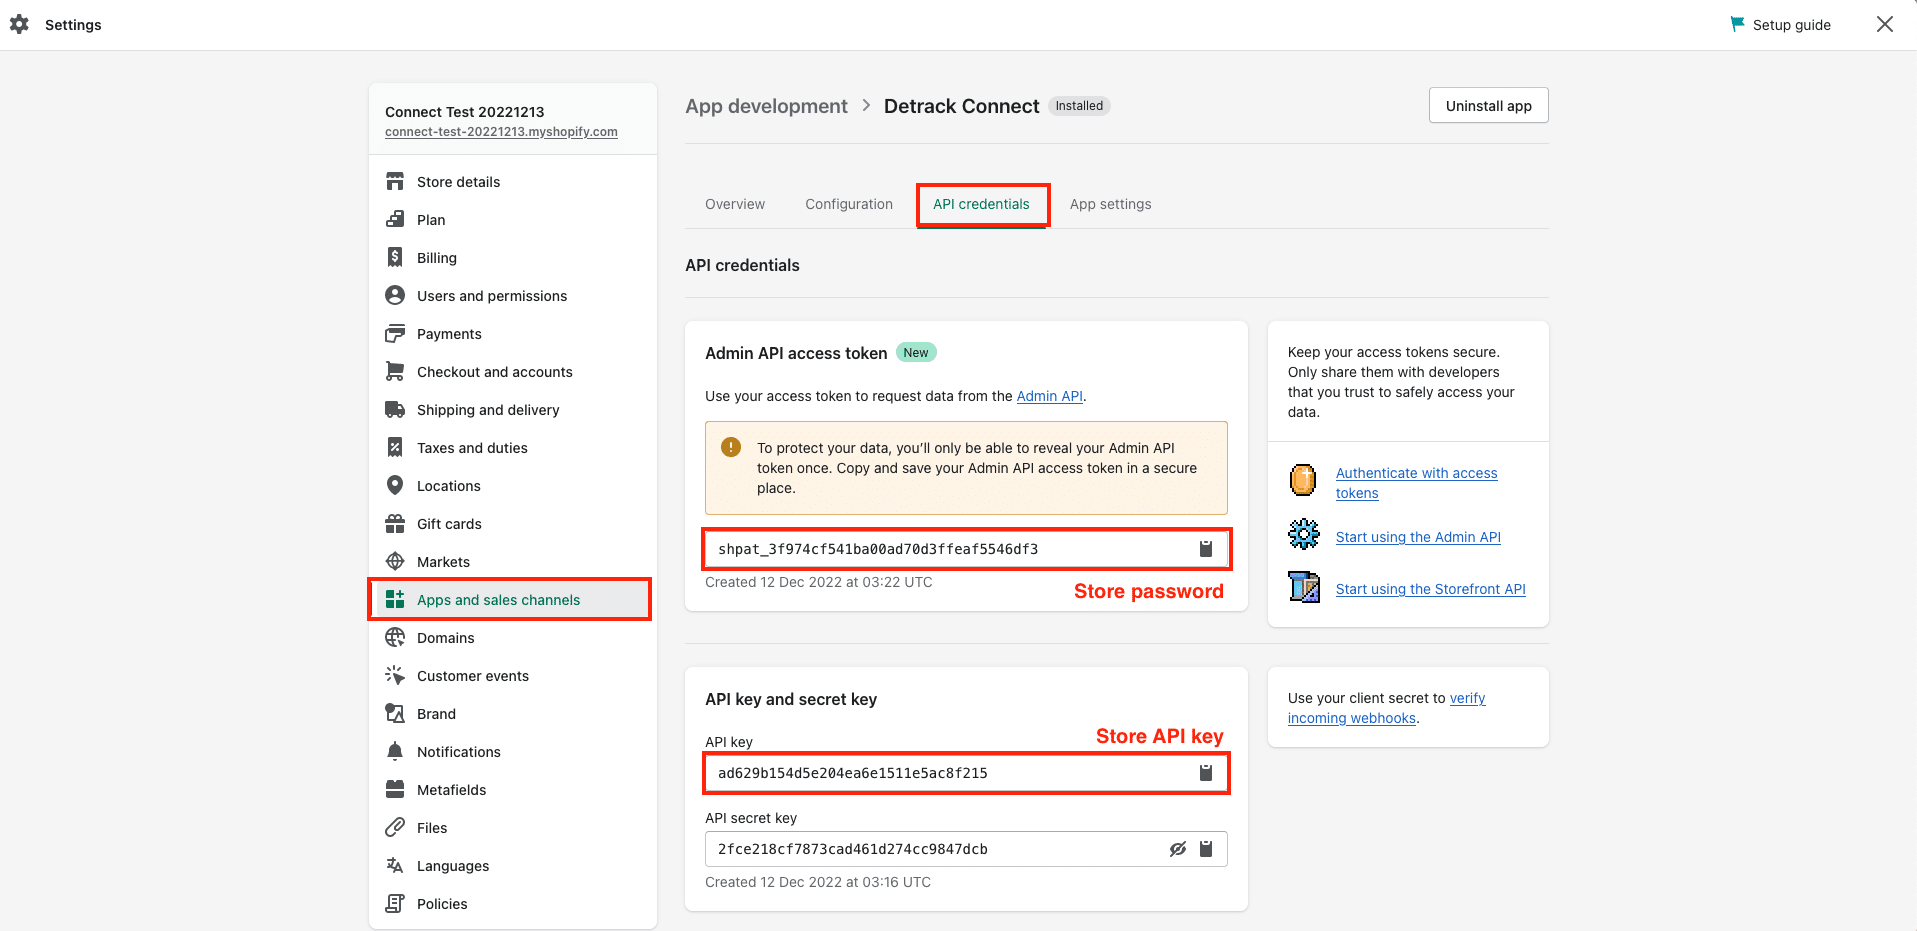This screenshot has width=1917, height=931.
Task: Copy the Admin API access token
Action: tap(1206, 549)
